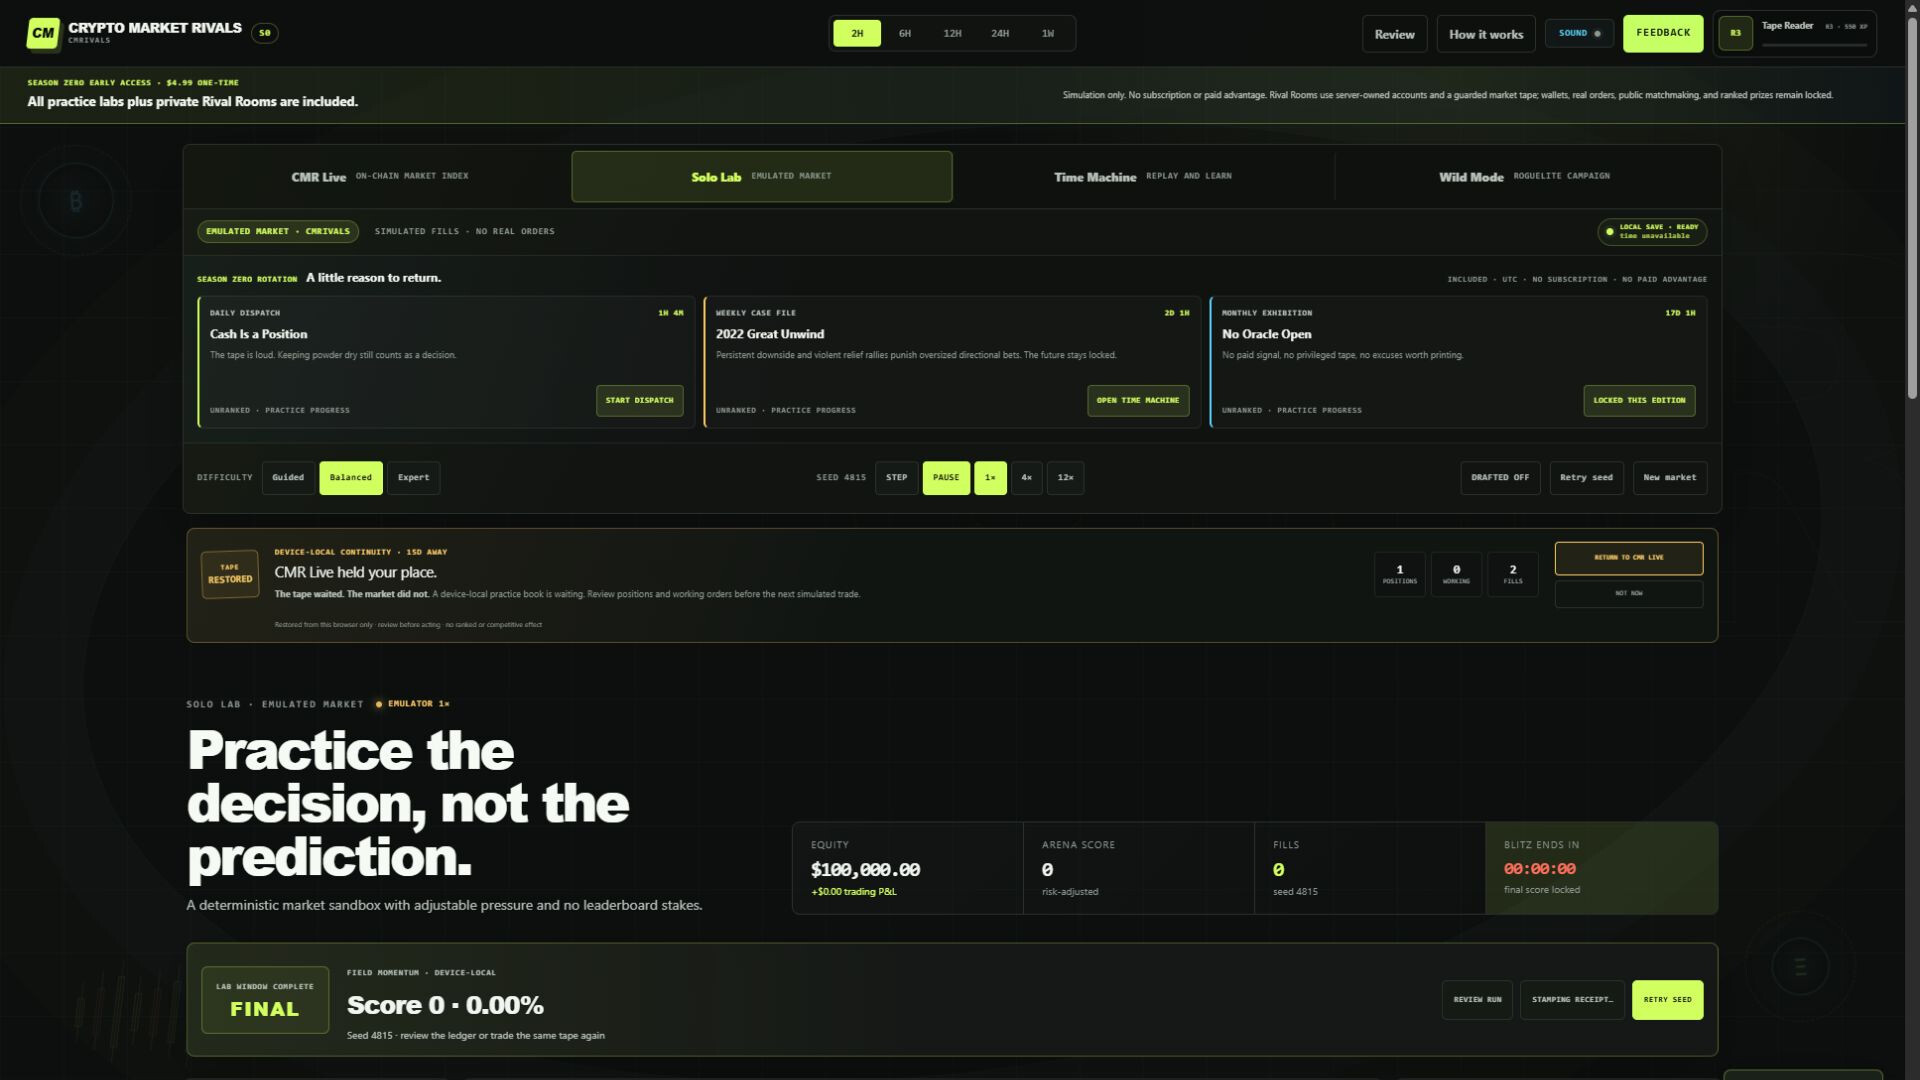This screenshot has width=1920, height=1080.
Task: Open the Time Machine tab
Action: coord(1143,177)
